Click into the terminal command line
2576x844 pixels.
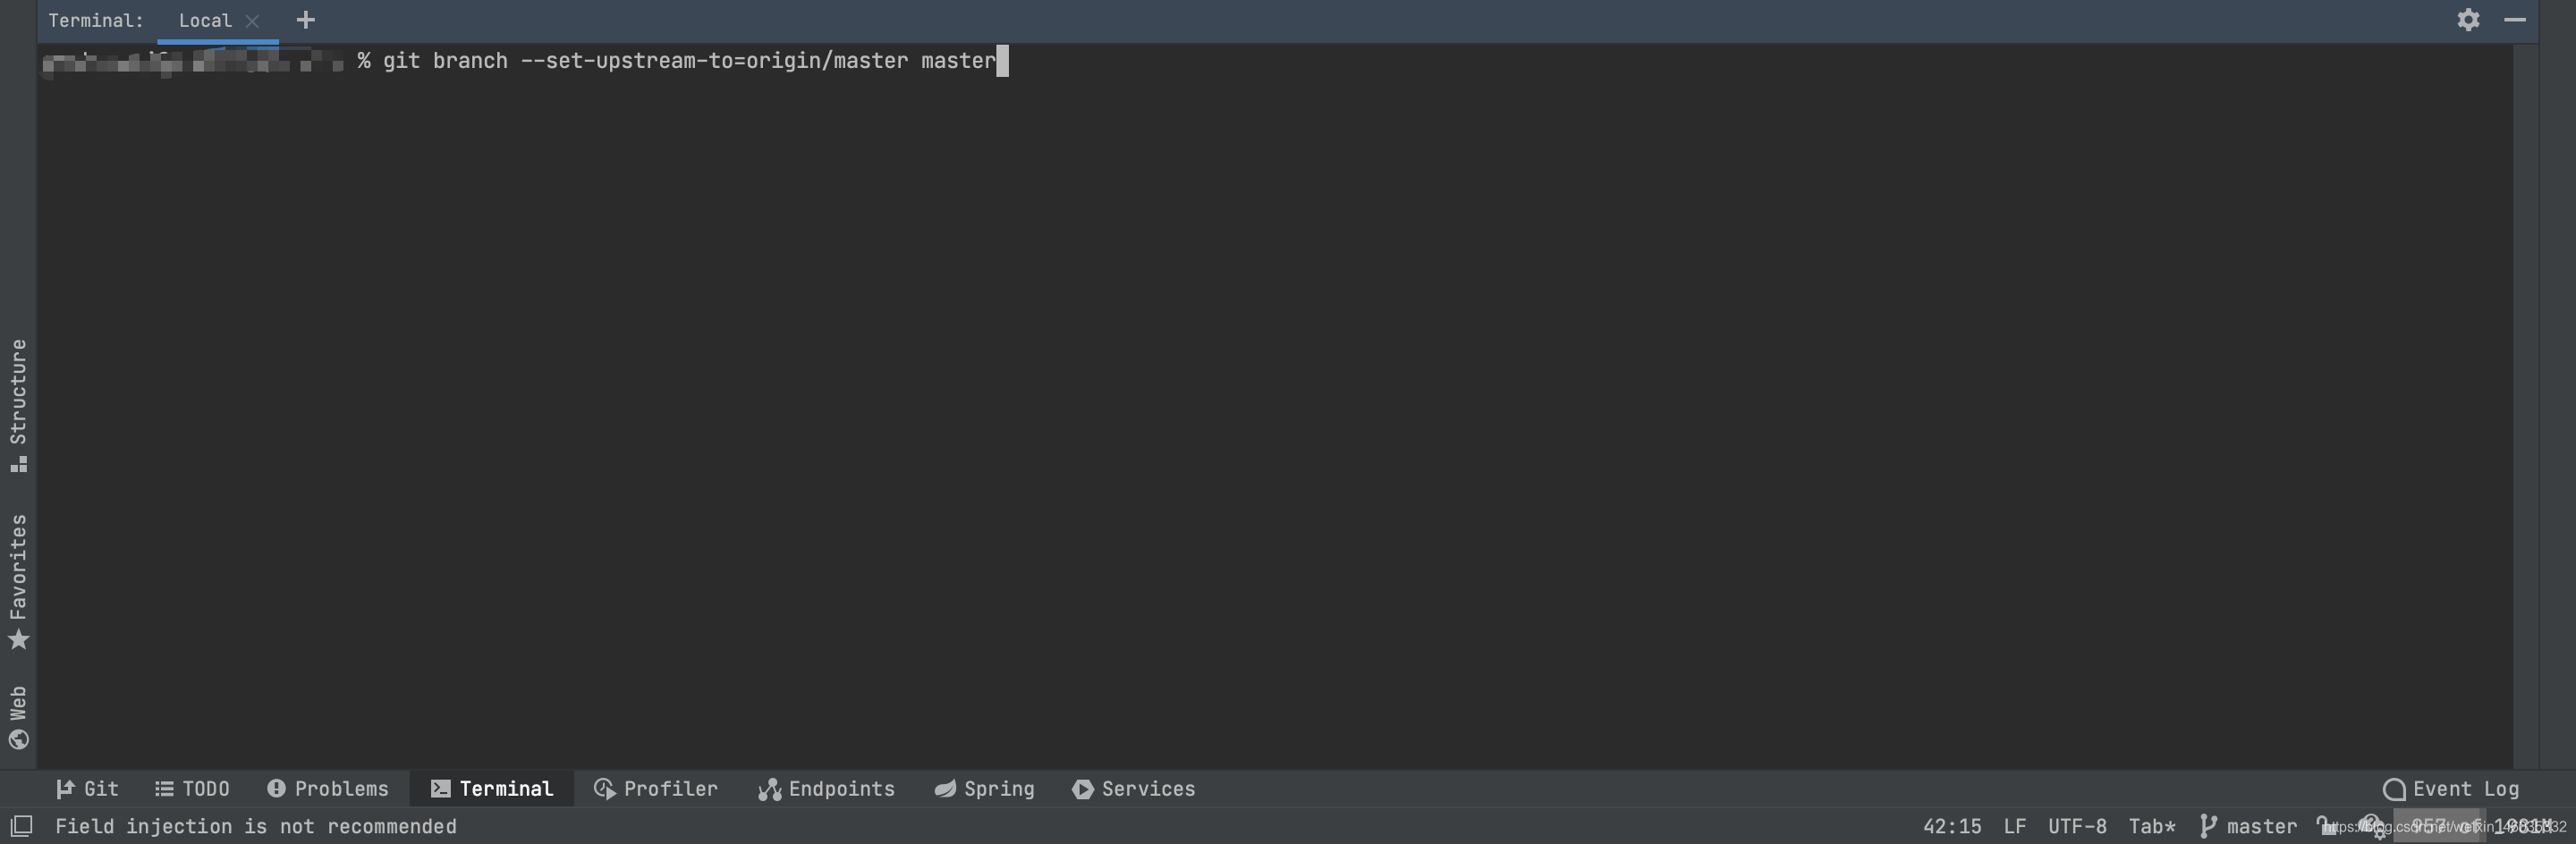pyautogui.click(x=690, y=61)
